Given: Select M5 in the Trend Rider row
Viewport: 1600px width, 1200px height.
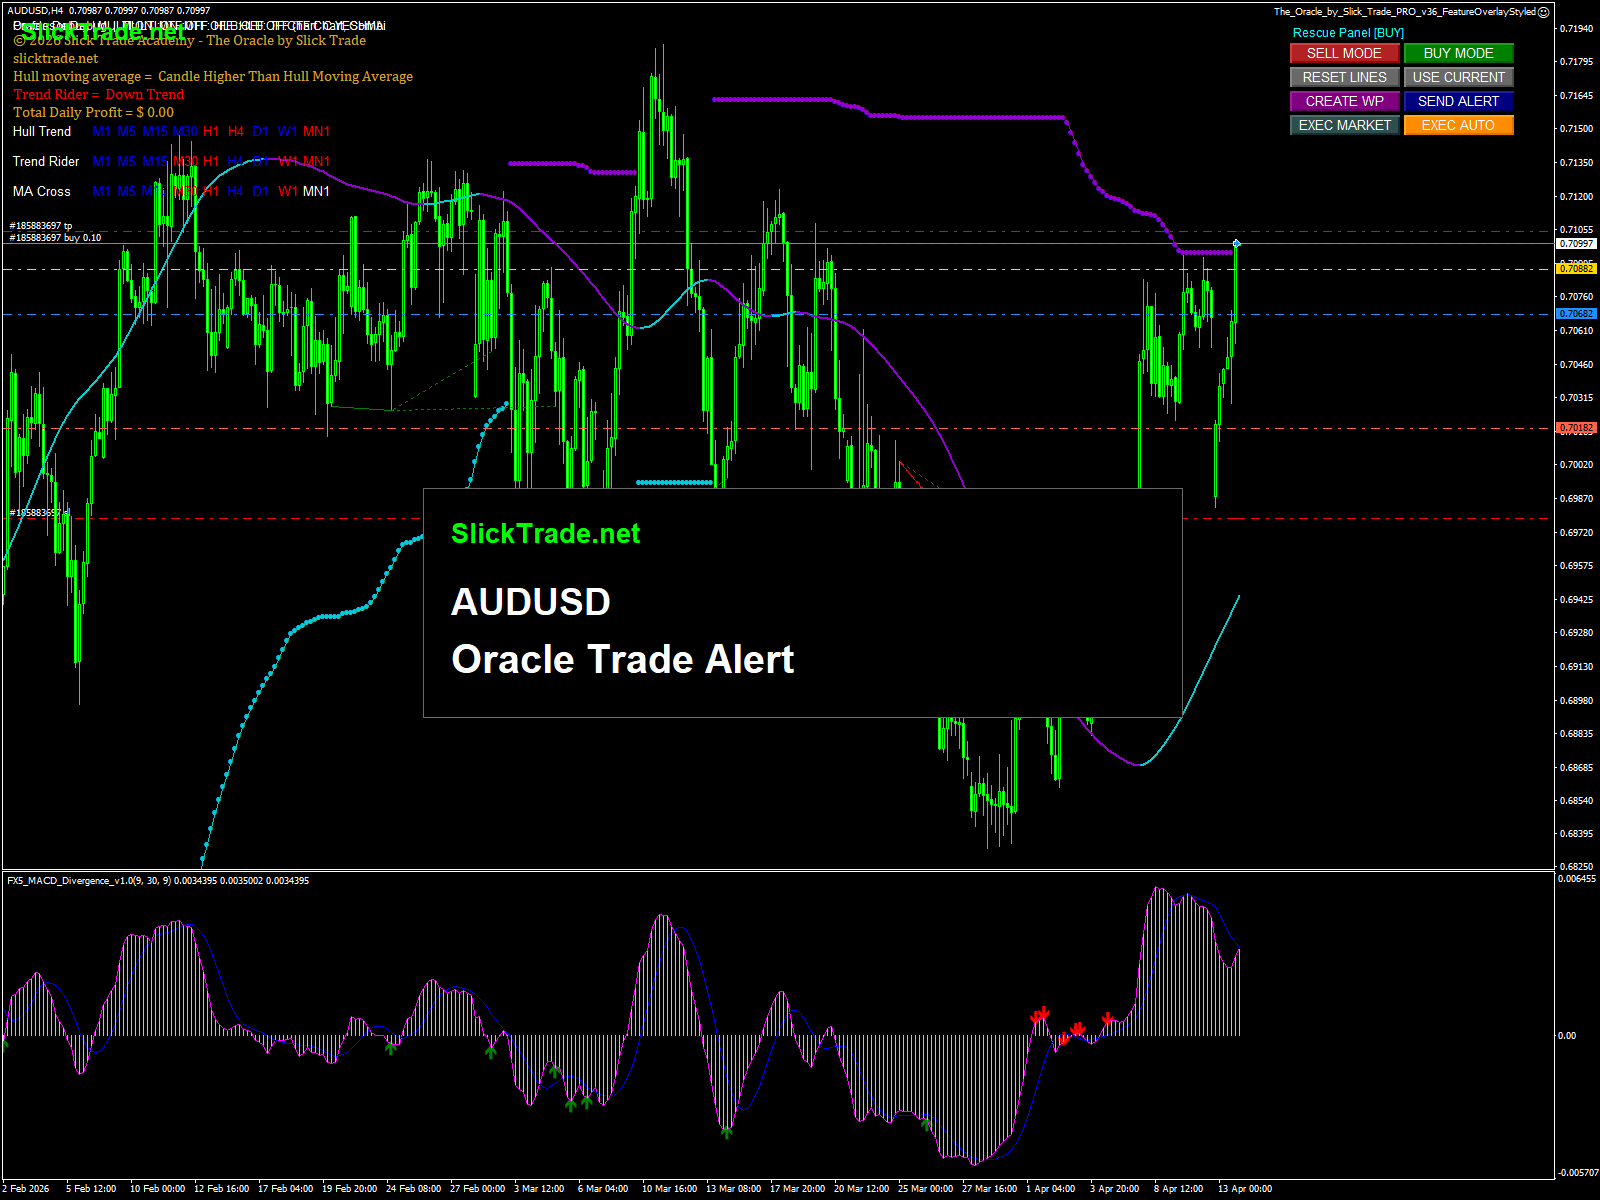Looking at the screenshot, I should [126, 161].
